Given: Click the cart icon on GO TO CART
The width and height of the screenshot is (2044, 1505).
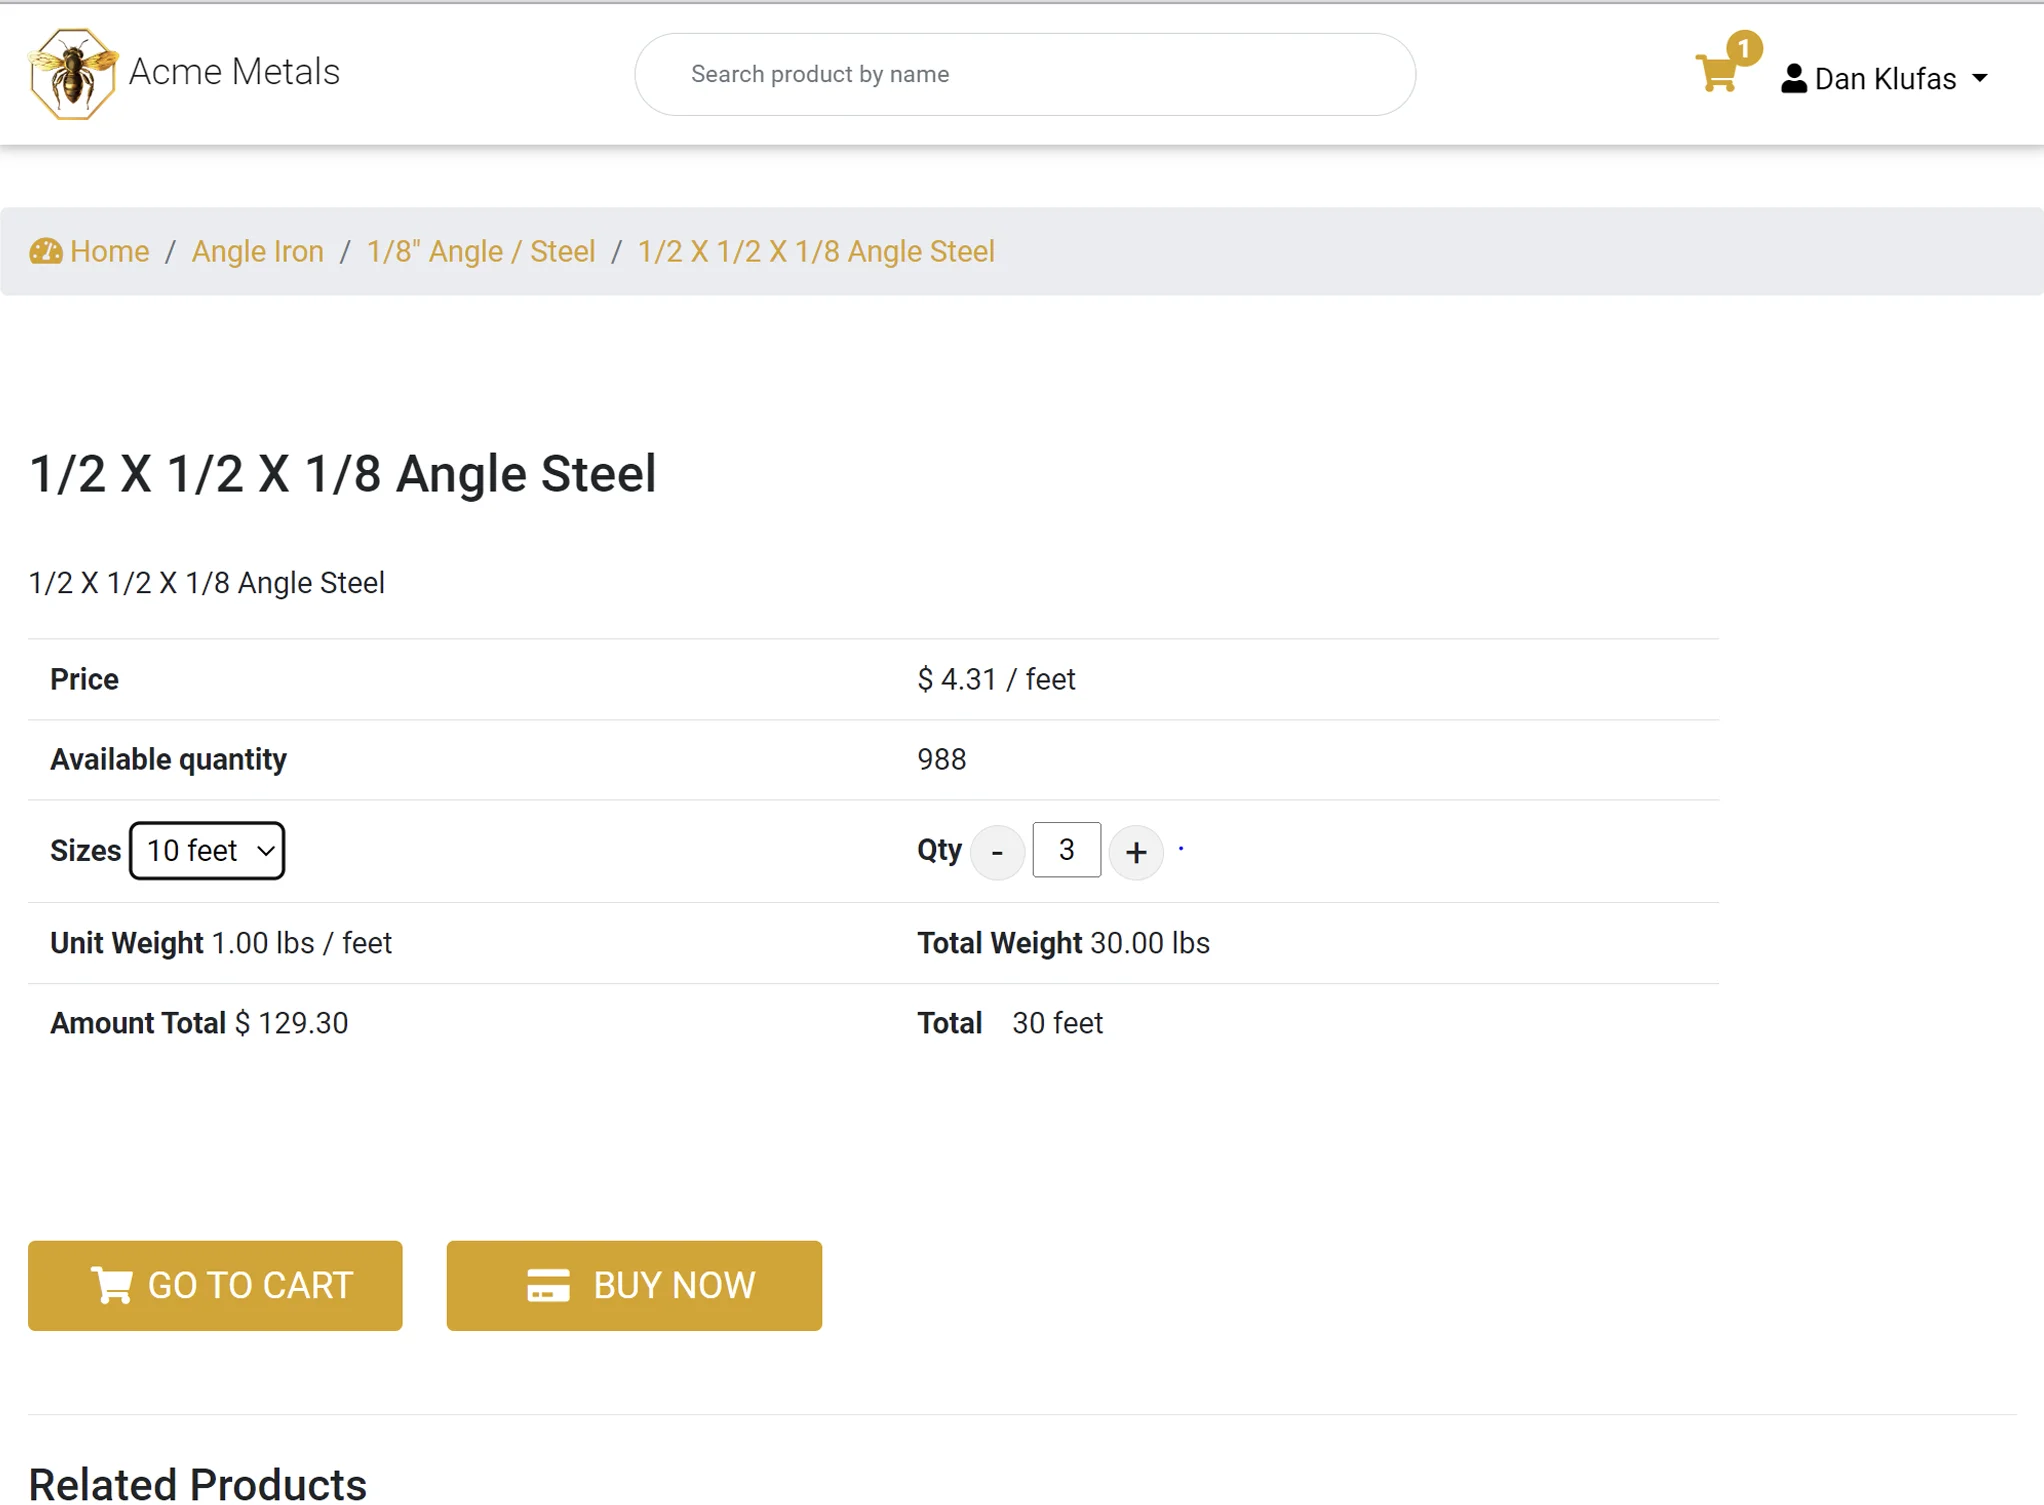Looking at the screenshot, I should click(111, 1285).
